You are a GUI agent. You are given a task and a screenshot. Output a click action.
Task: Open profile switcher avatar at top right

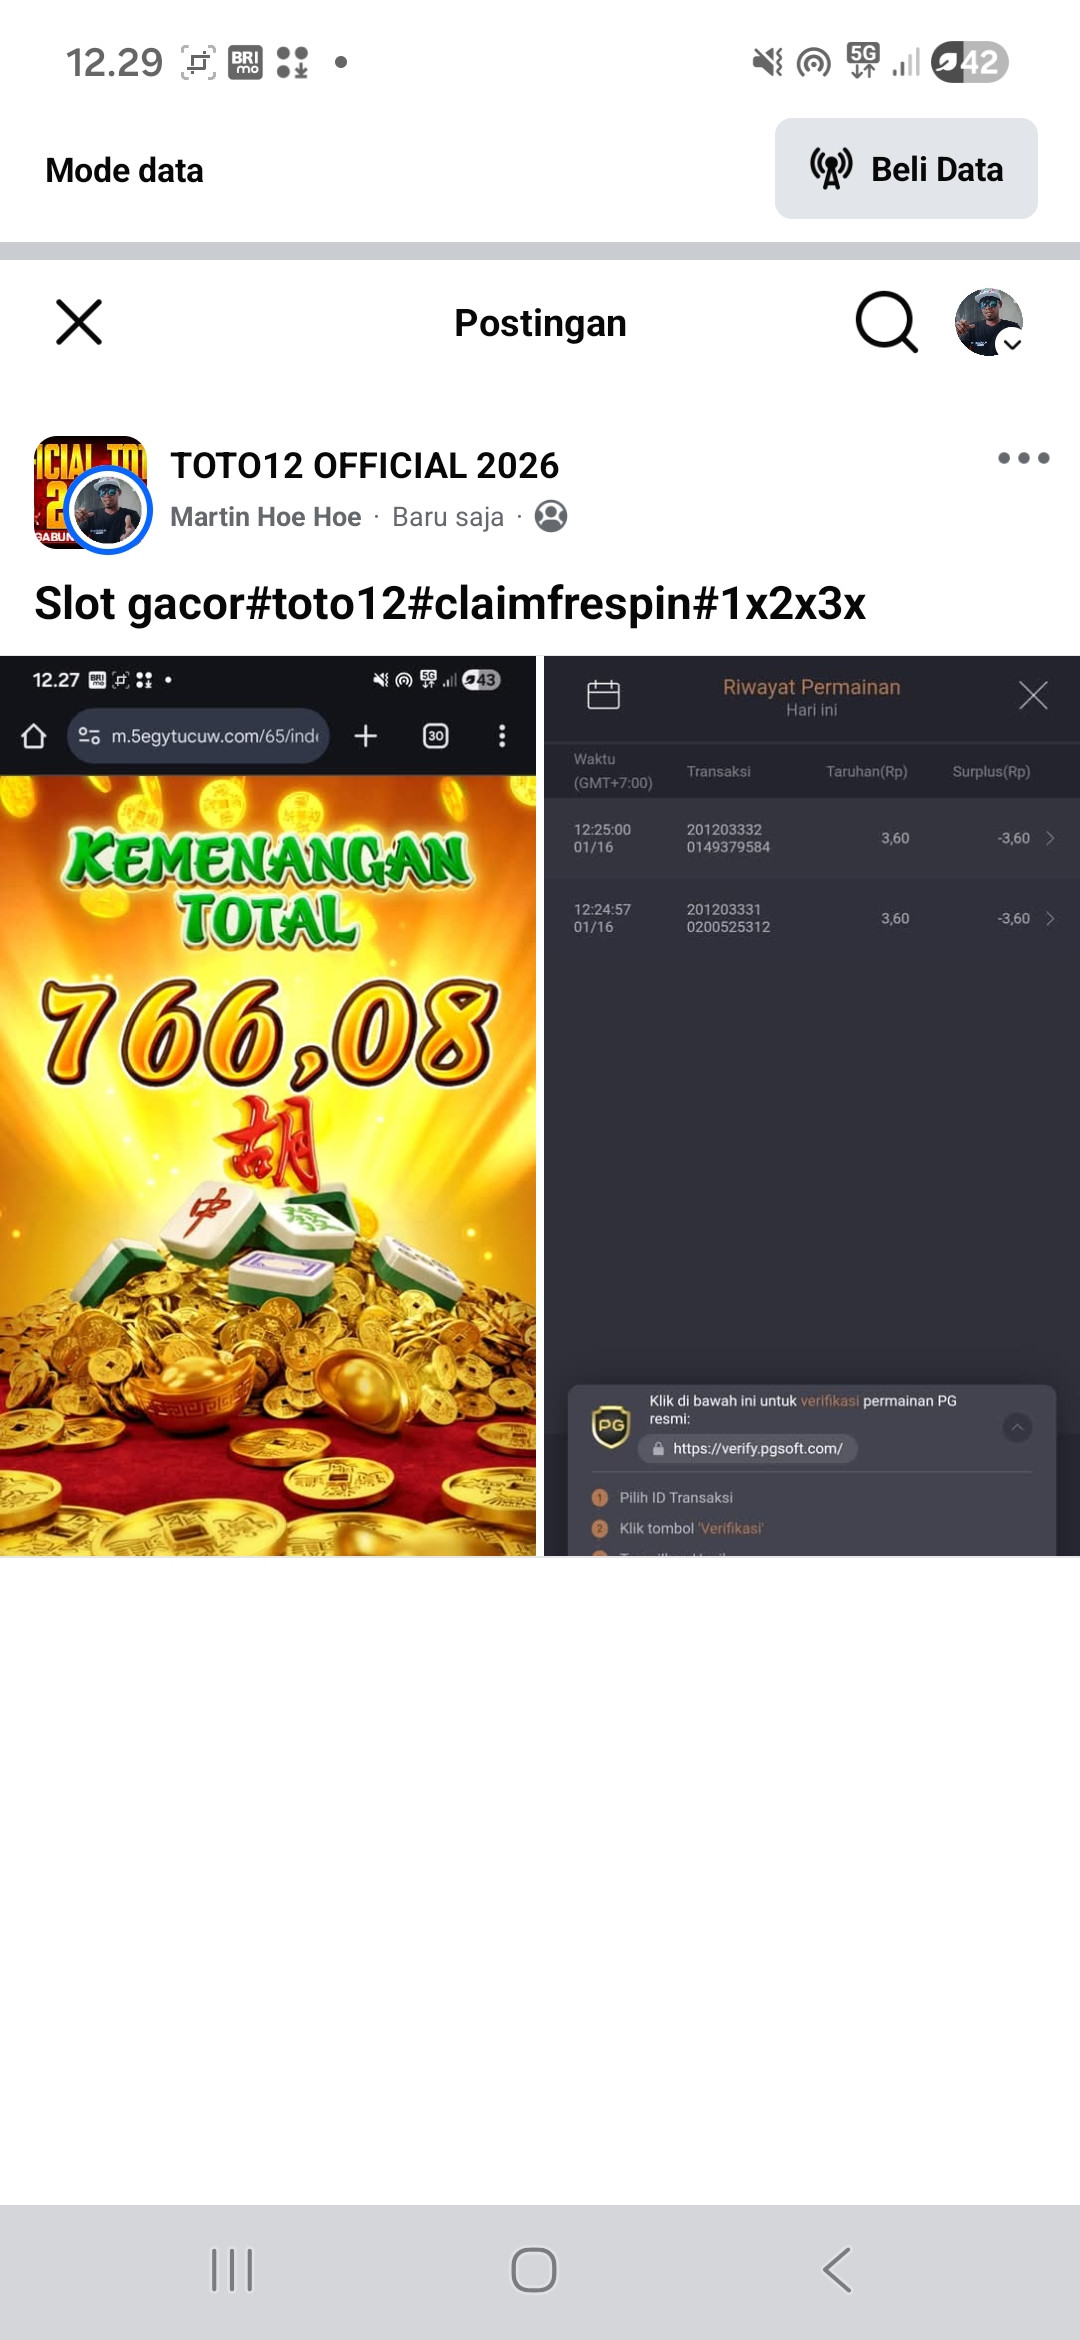tap(989, 322)
